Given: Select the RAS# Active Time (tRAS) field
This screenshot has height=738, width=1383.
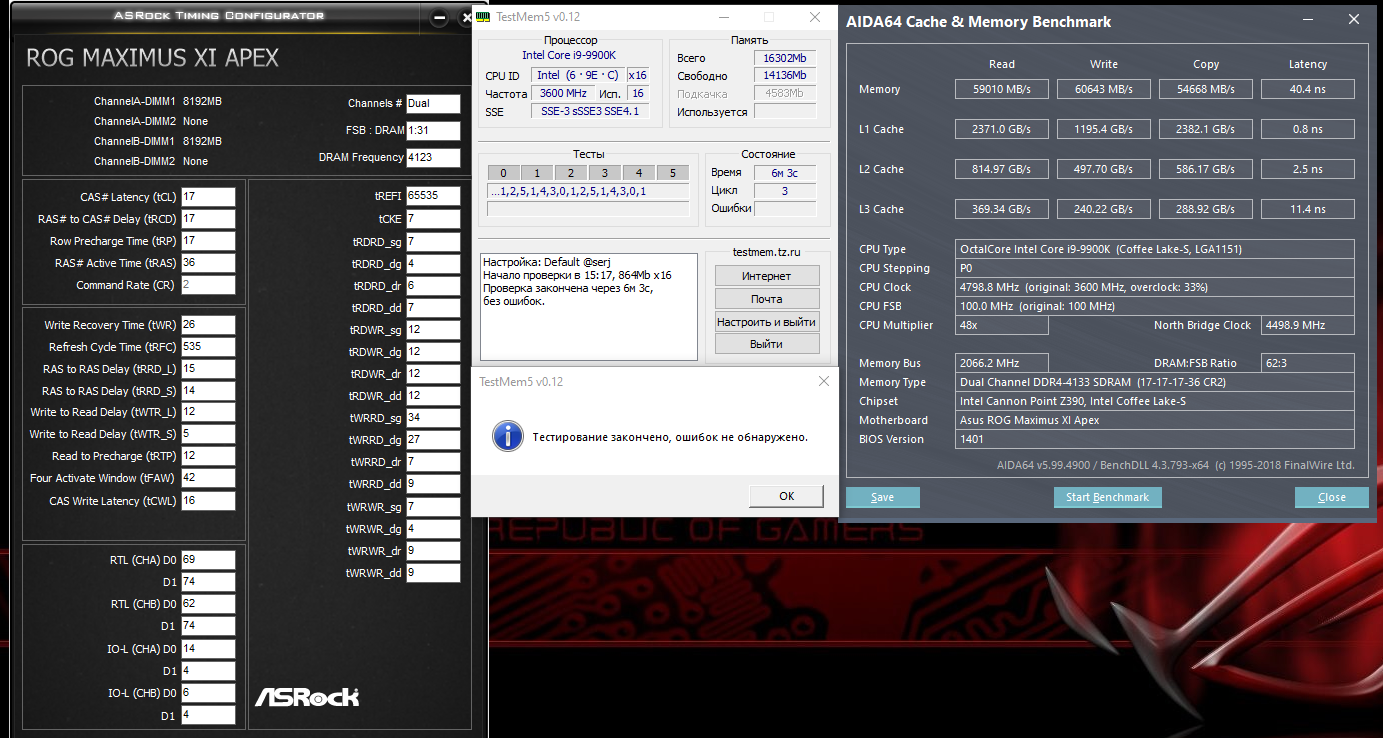Looking at the screenshot, I should 208,263.
